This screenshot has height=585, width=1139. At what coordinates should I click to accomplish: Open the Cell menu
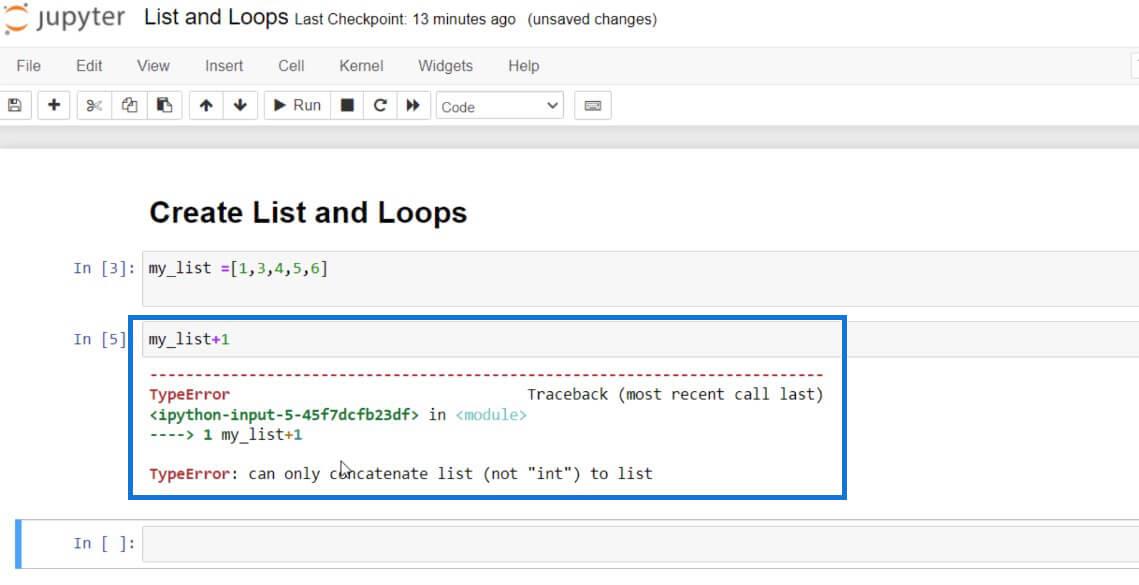pyautogui.click(x=291, y=66)
